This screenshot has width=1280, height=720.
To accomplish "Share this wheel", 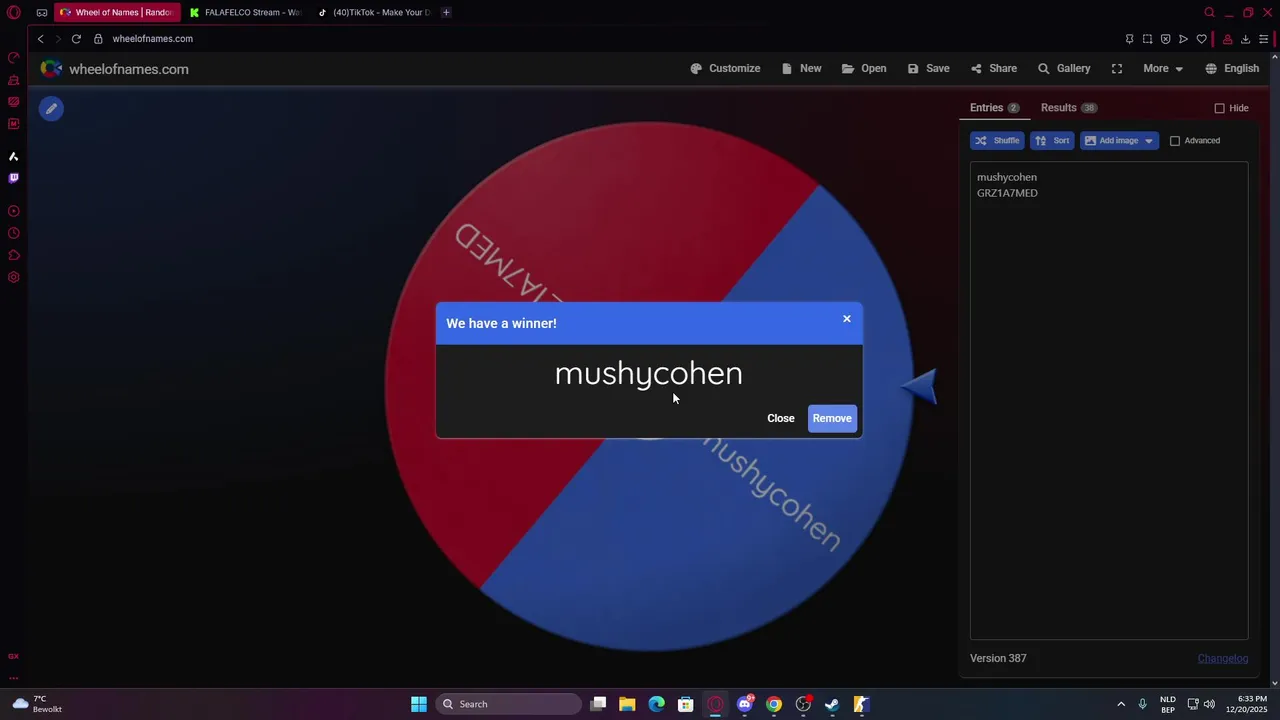I will 993,69.
